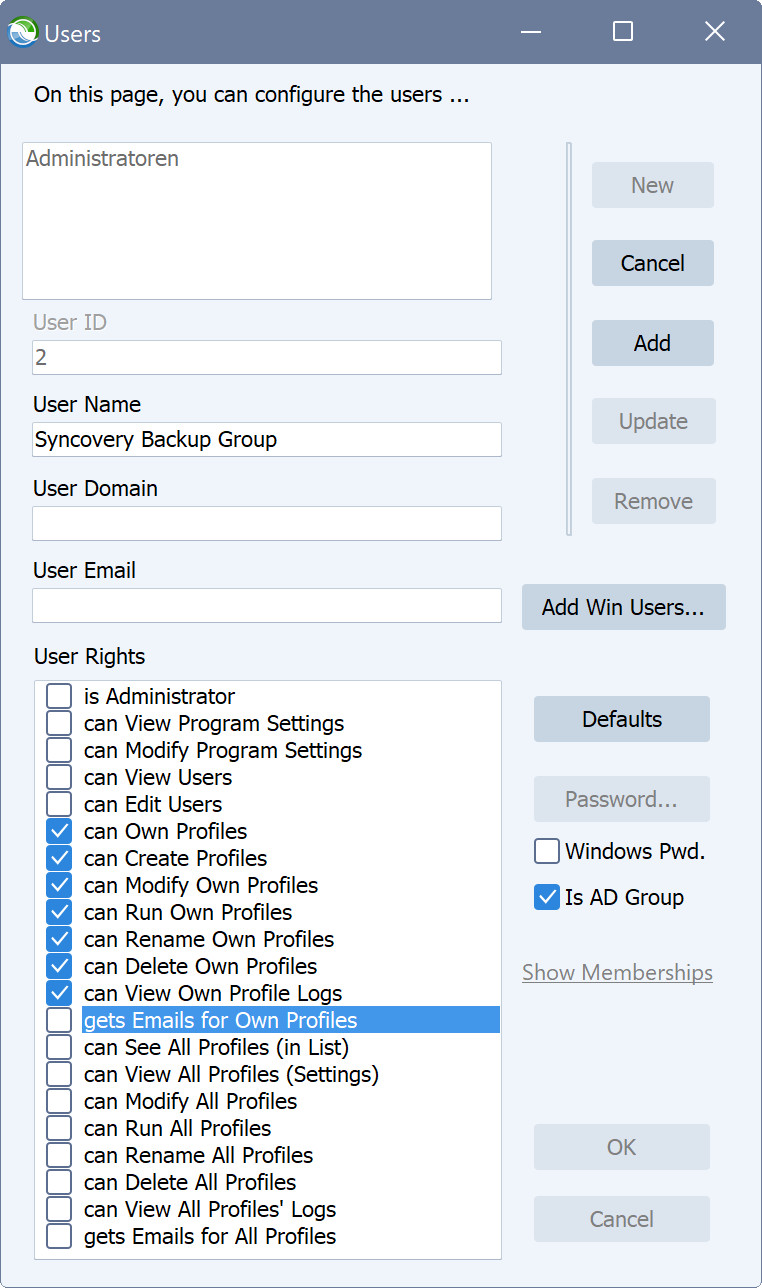The width and height of the screenshot is (762, 1288).
Task: Enable "can Edit Users" permission
Action: coord(58,804)
